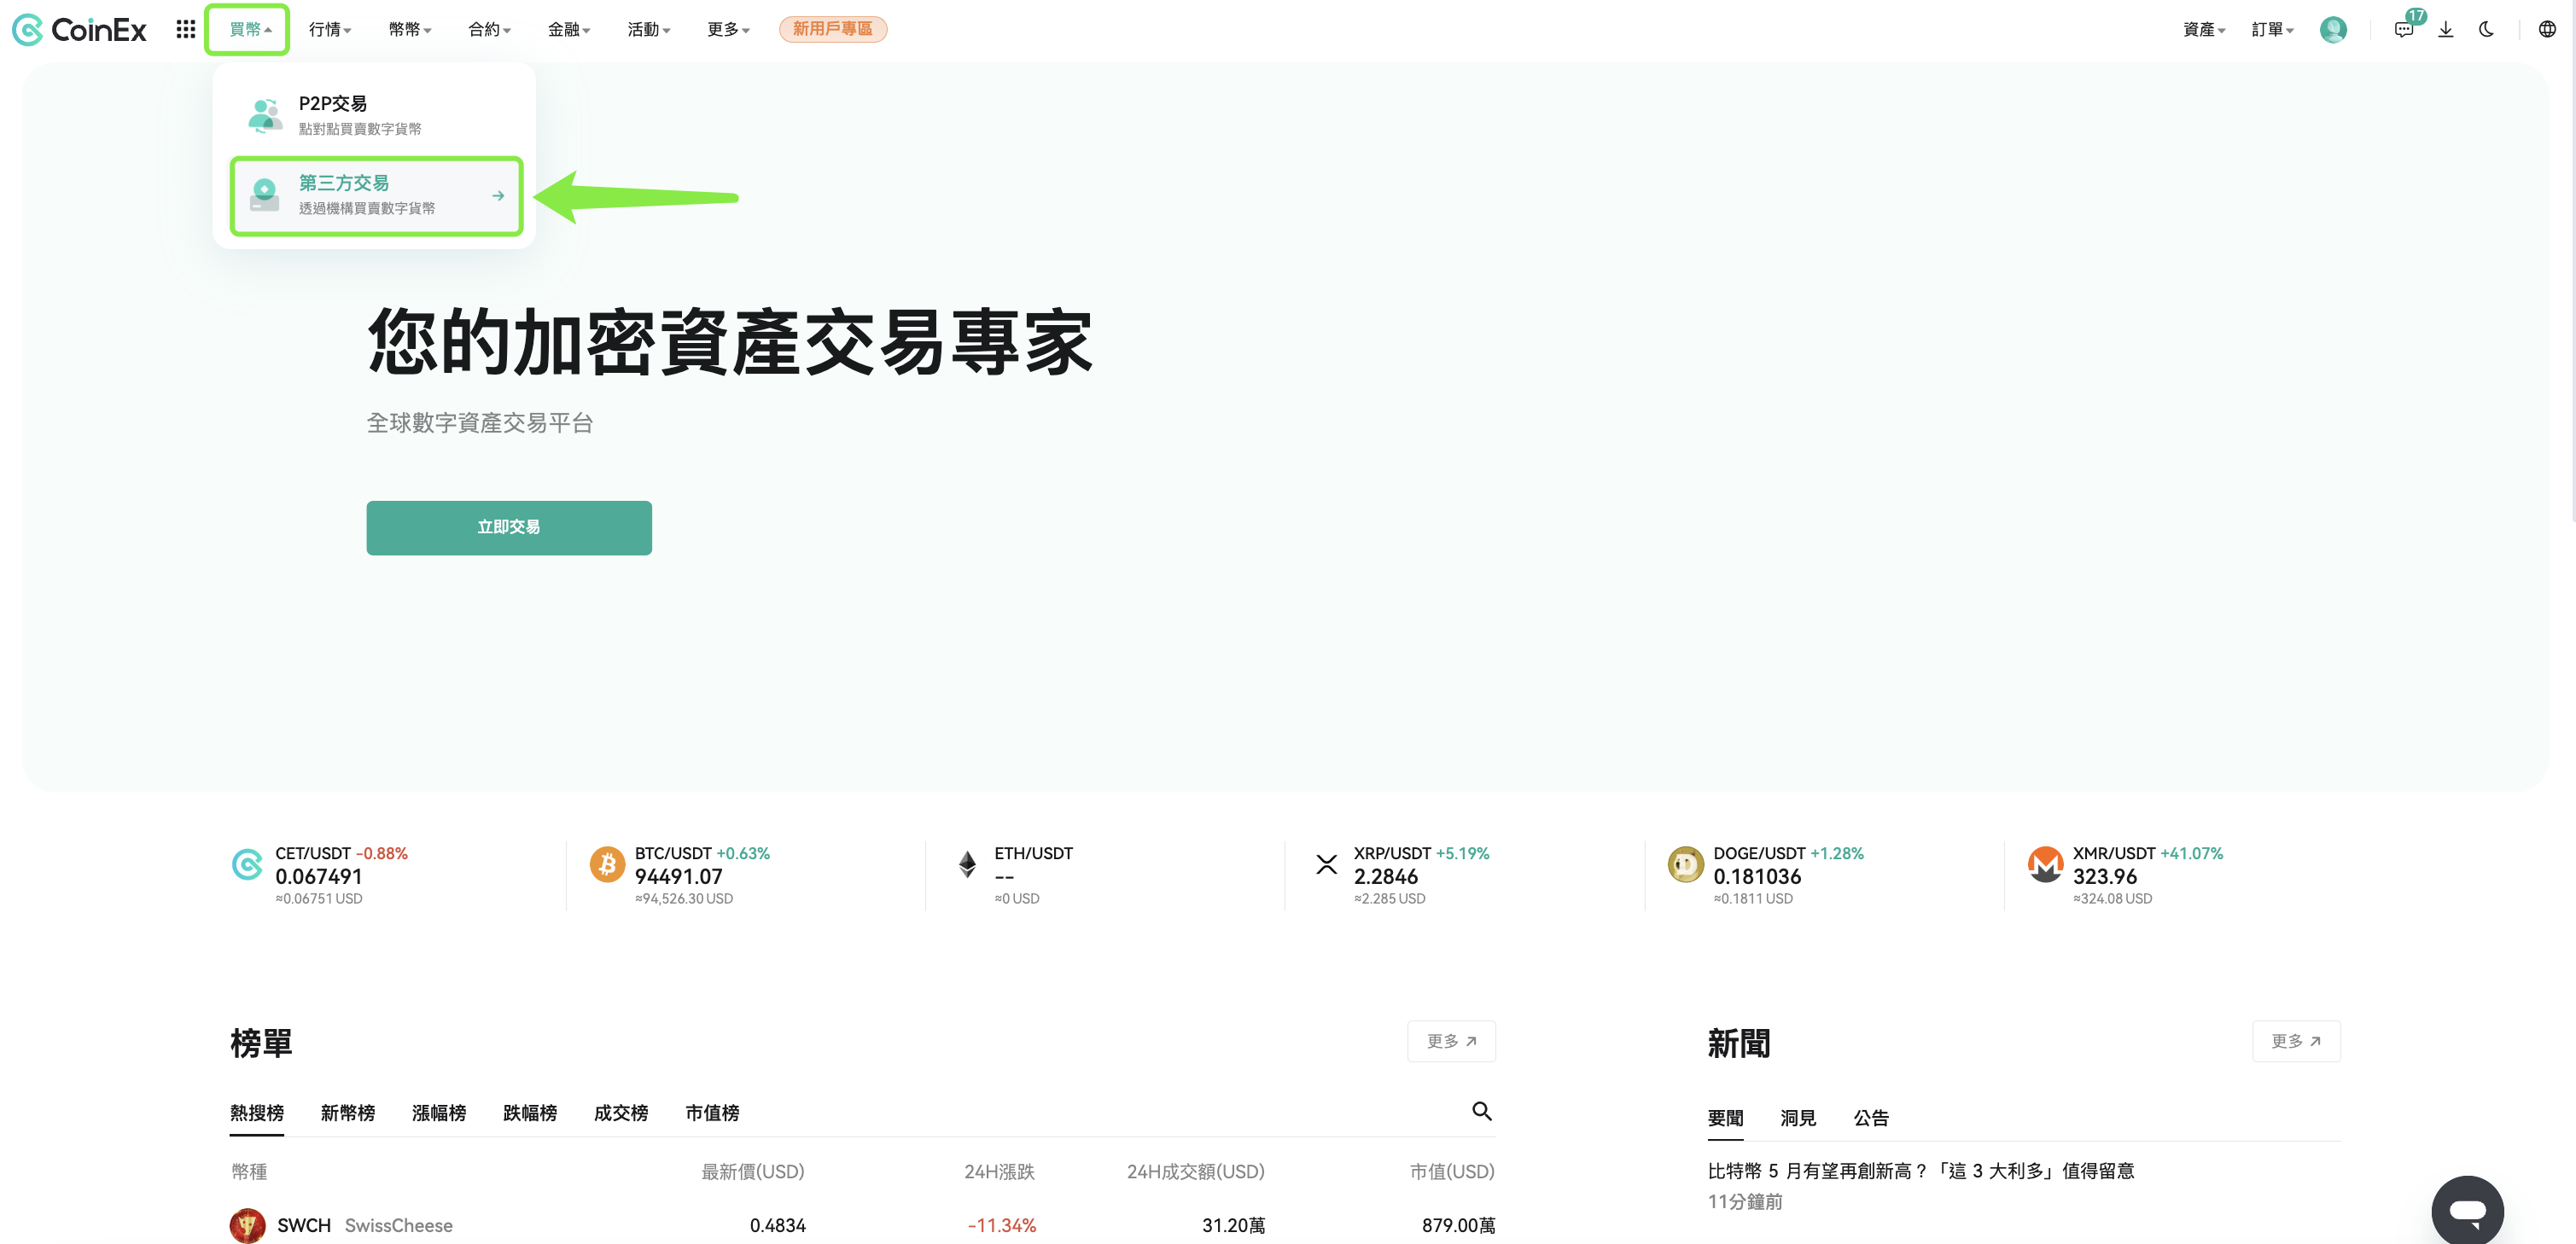Click the 新用戶專區 badge button
Screen dimensions: 2576x1244
(x=833, y=29)
